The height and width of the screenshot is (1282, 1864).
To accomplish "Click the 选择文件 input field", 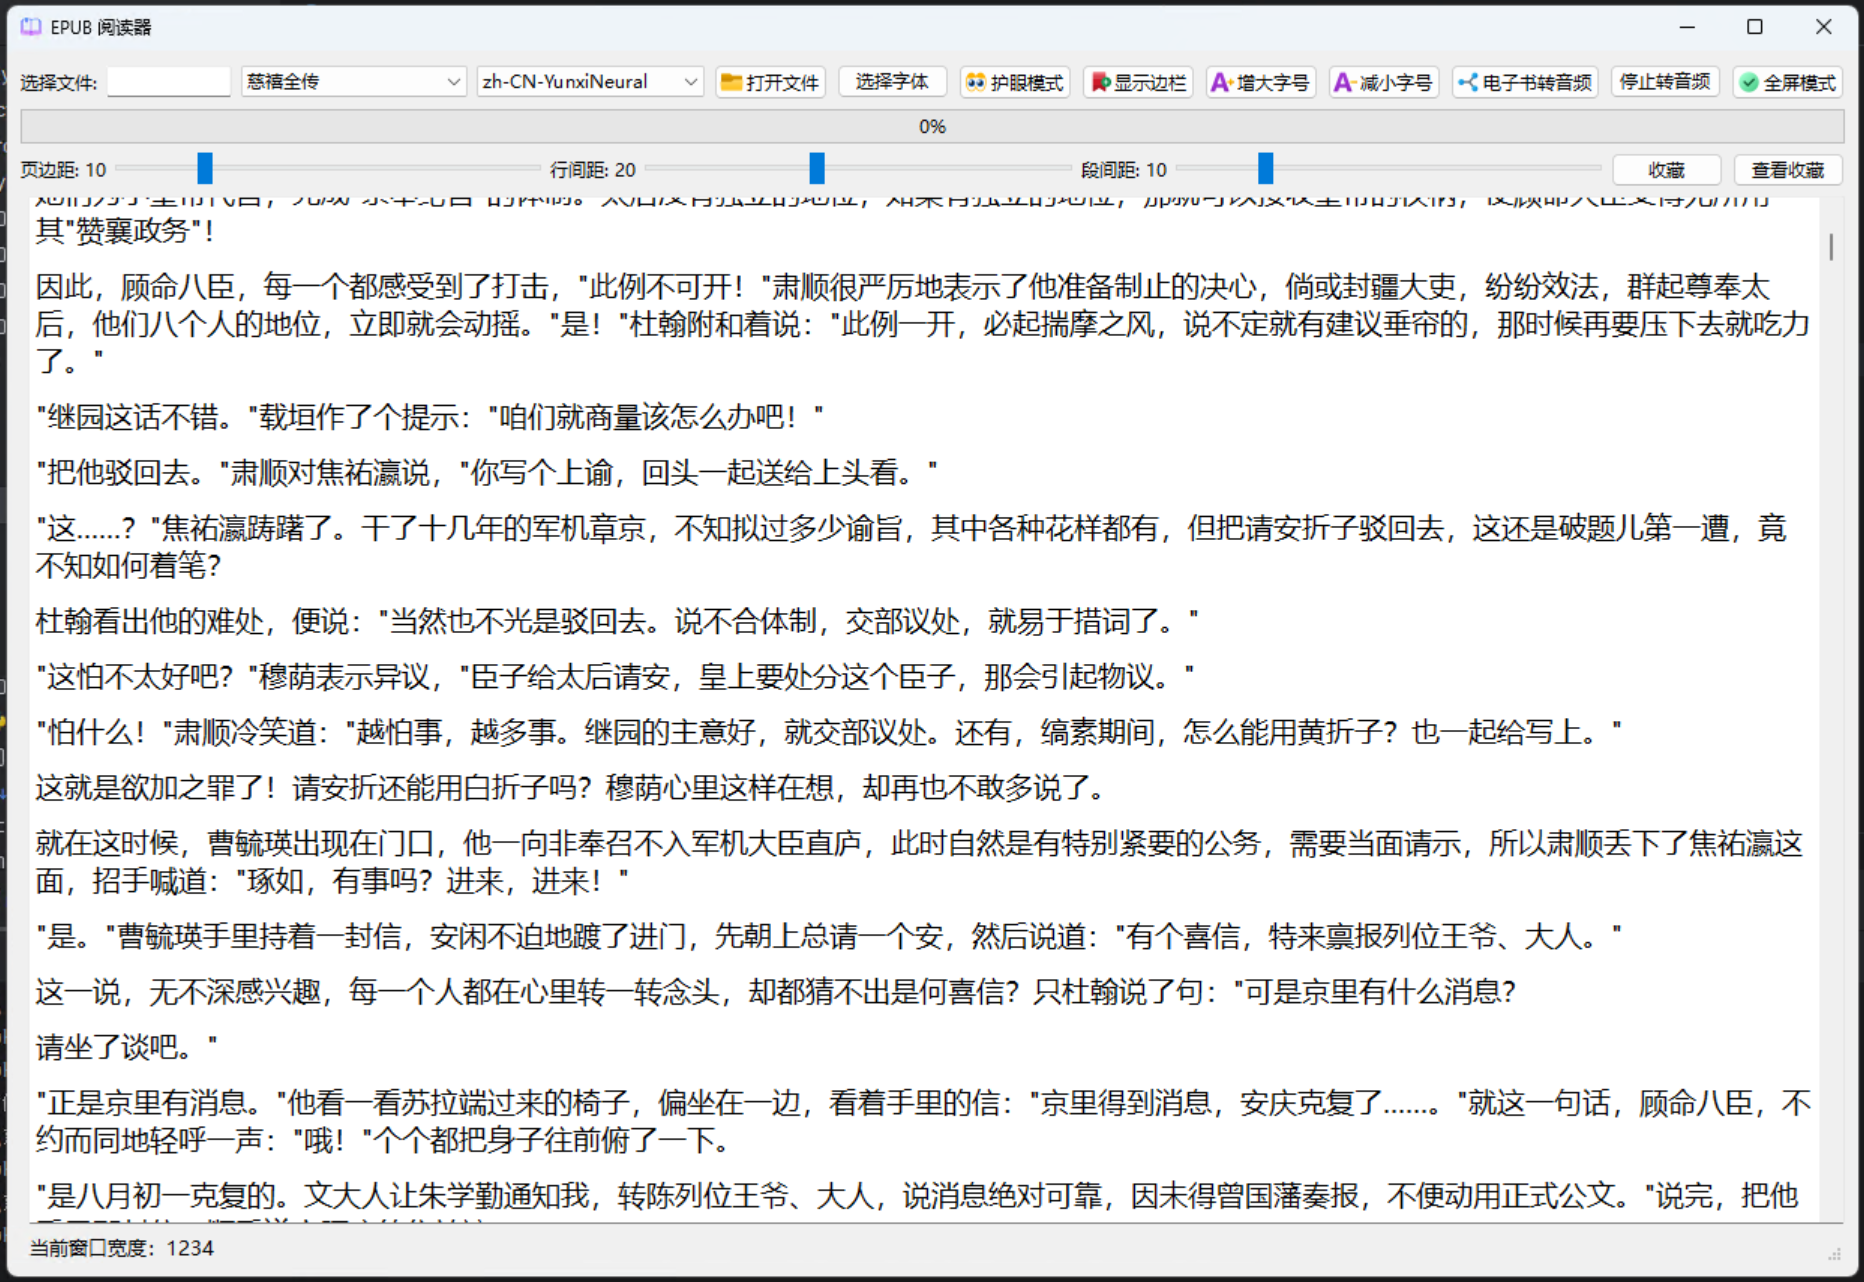I will coord(169,82).
